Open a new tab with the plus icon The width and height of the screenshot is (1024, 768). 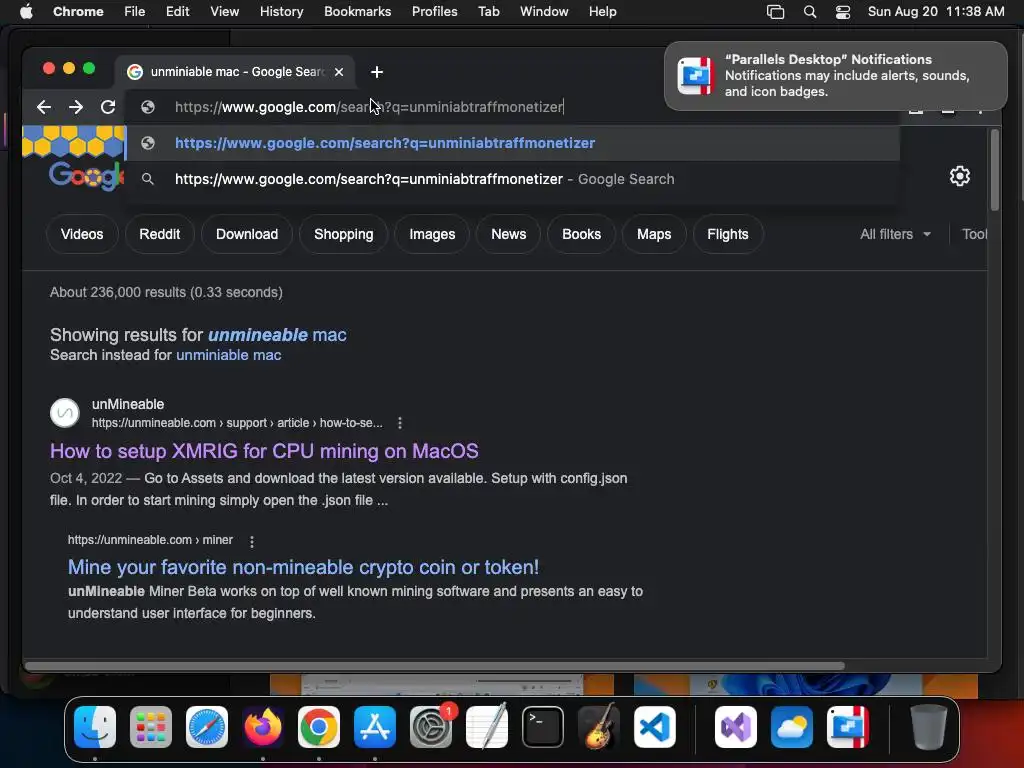(x=377, y=72)
